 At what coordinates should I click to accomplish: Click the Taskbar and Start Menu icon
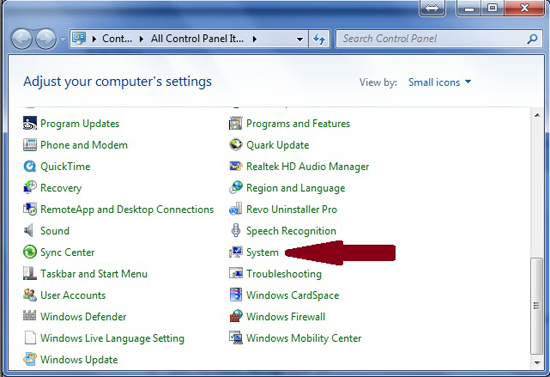pos(30,273)
